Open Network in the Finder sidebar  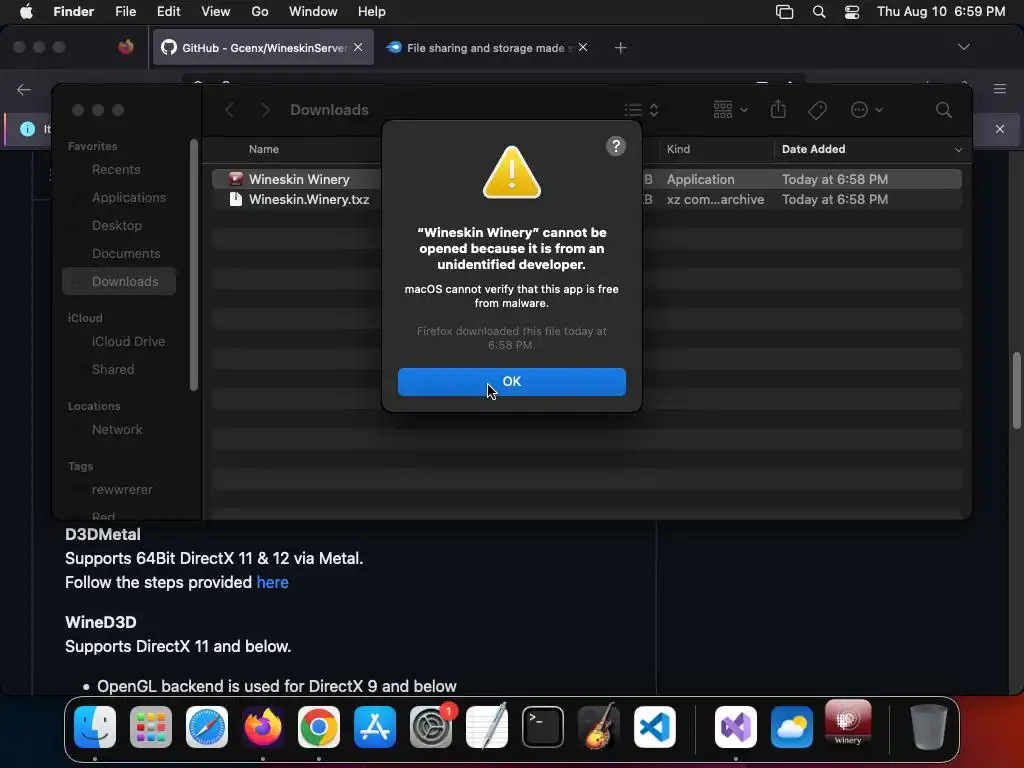(x=117, y=430)
